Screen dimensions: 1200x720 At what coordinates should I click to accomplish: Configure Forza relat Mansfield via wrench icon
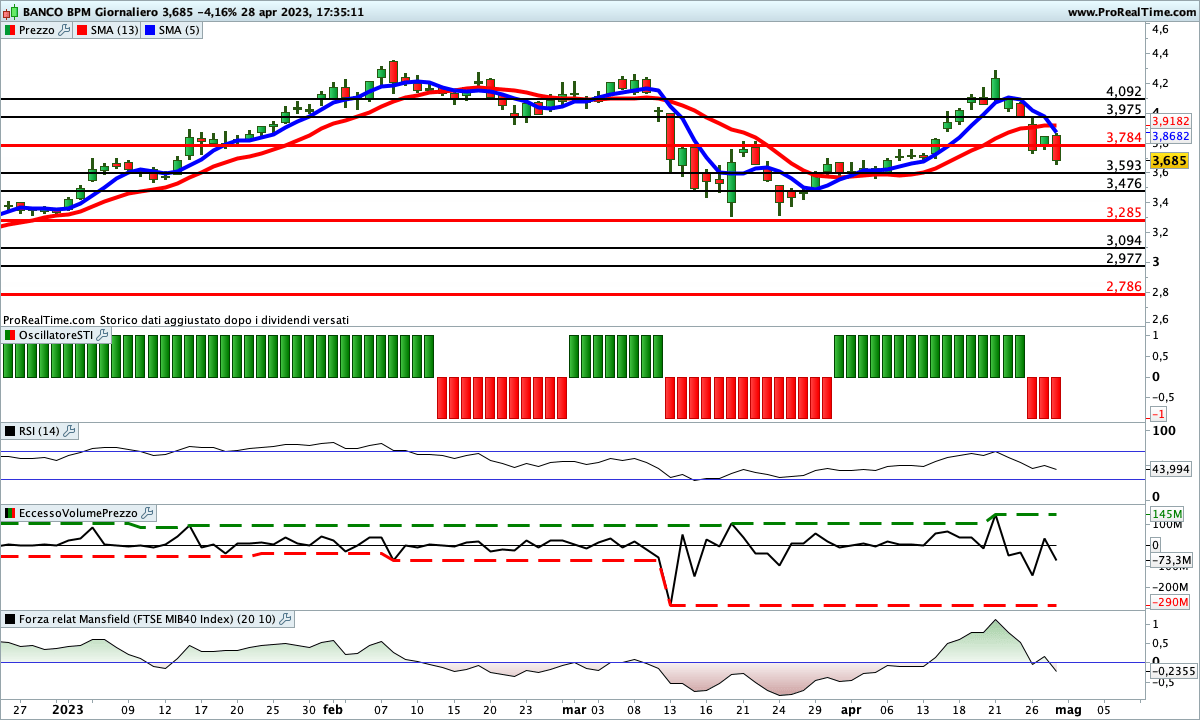pos(285,619)
